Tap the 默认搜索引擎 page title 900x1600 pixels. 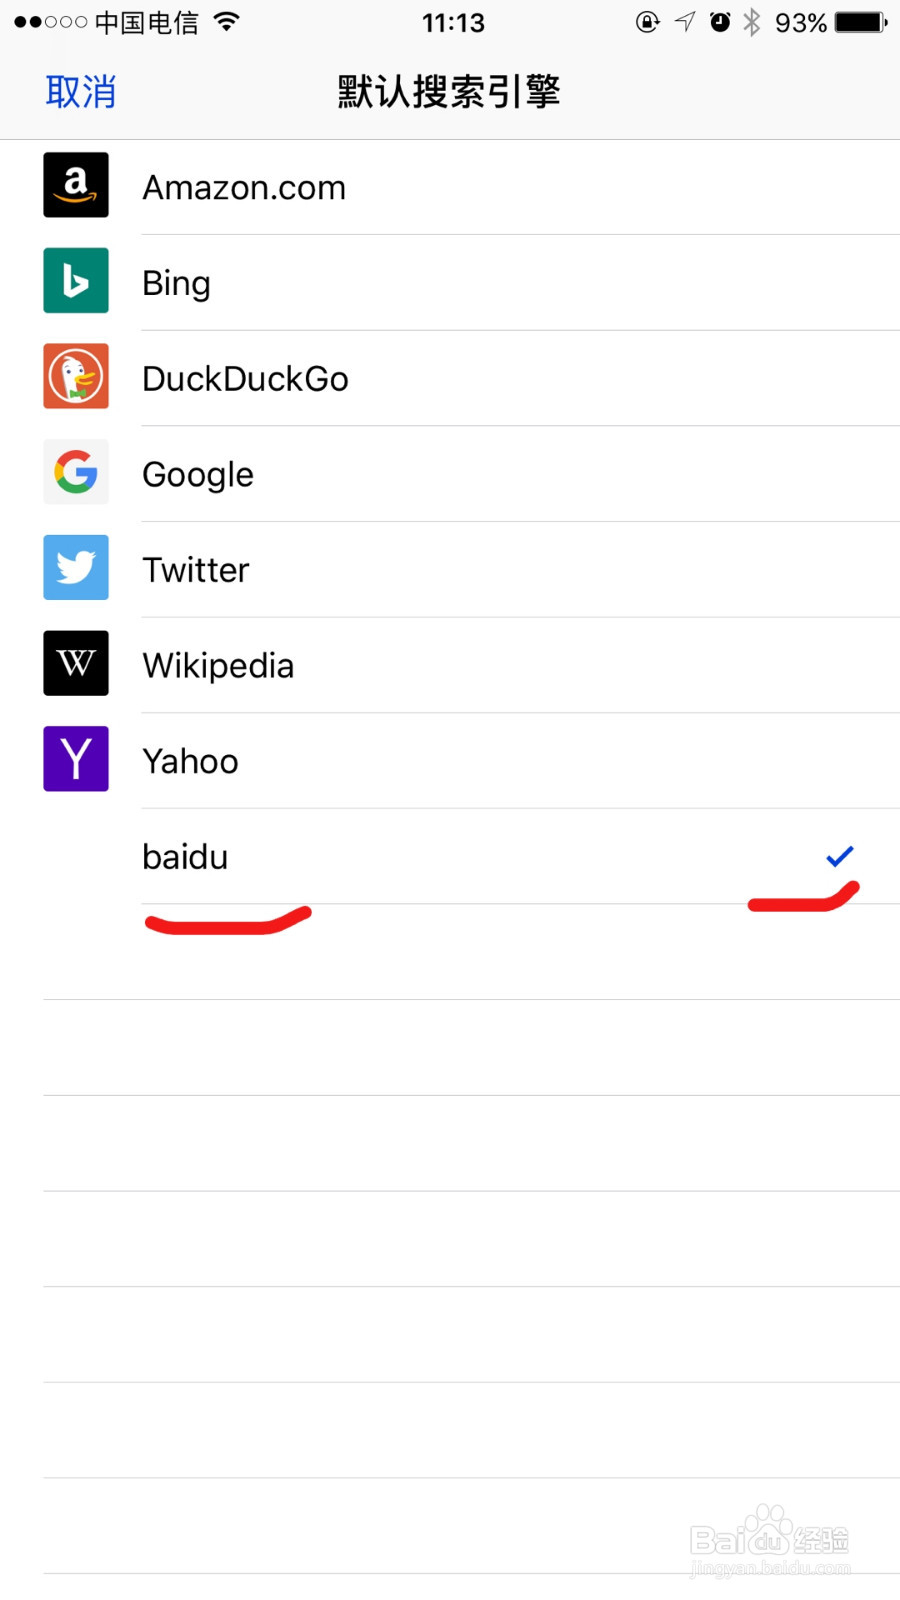pos(449,92)
